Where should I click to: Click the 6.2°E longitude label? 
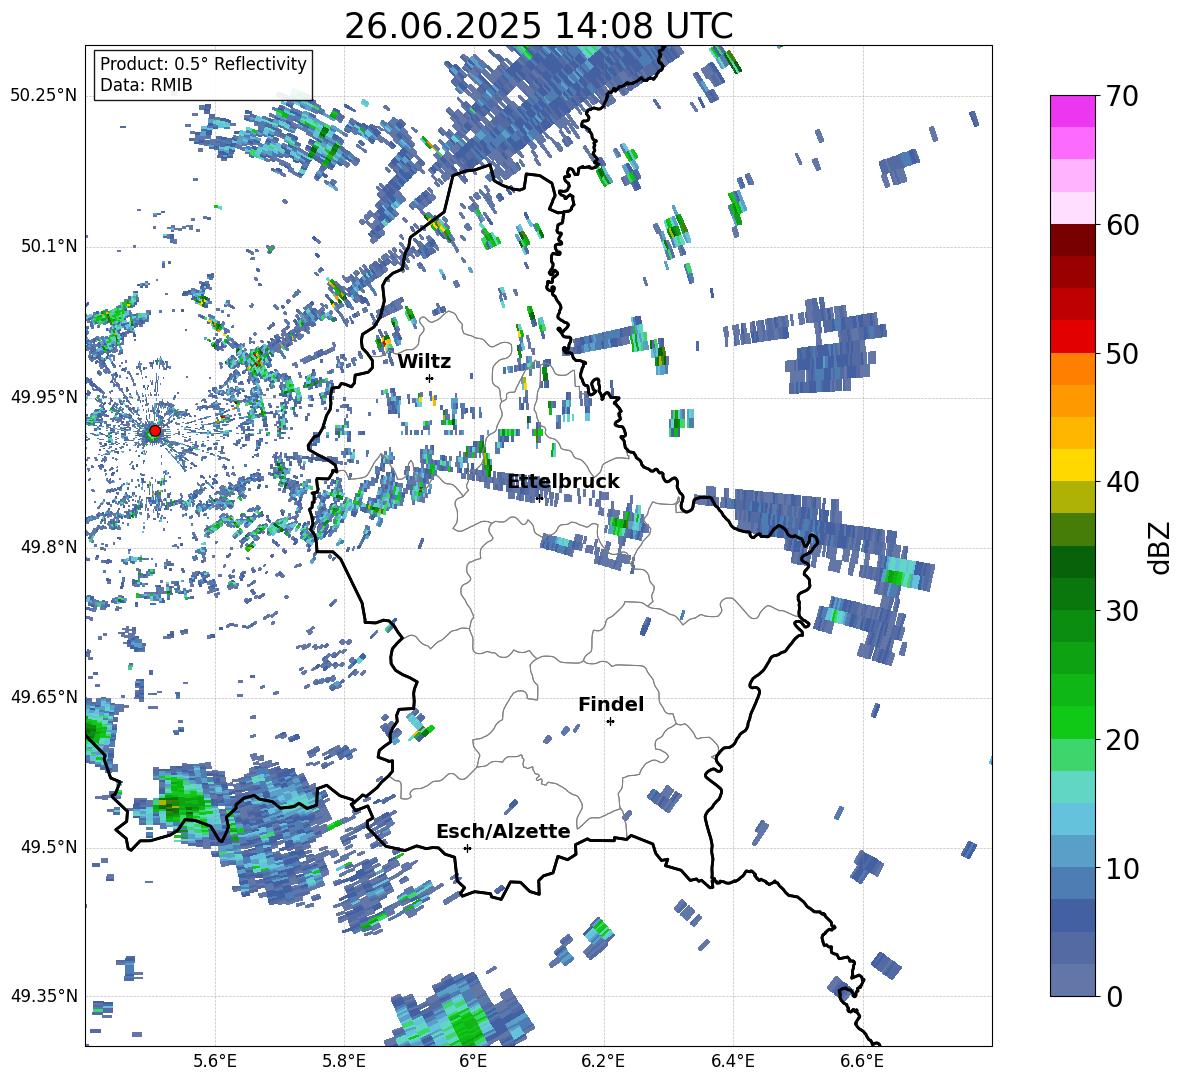(x=603, y=1061)
